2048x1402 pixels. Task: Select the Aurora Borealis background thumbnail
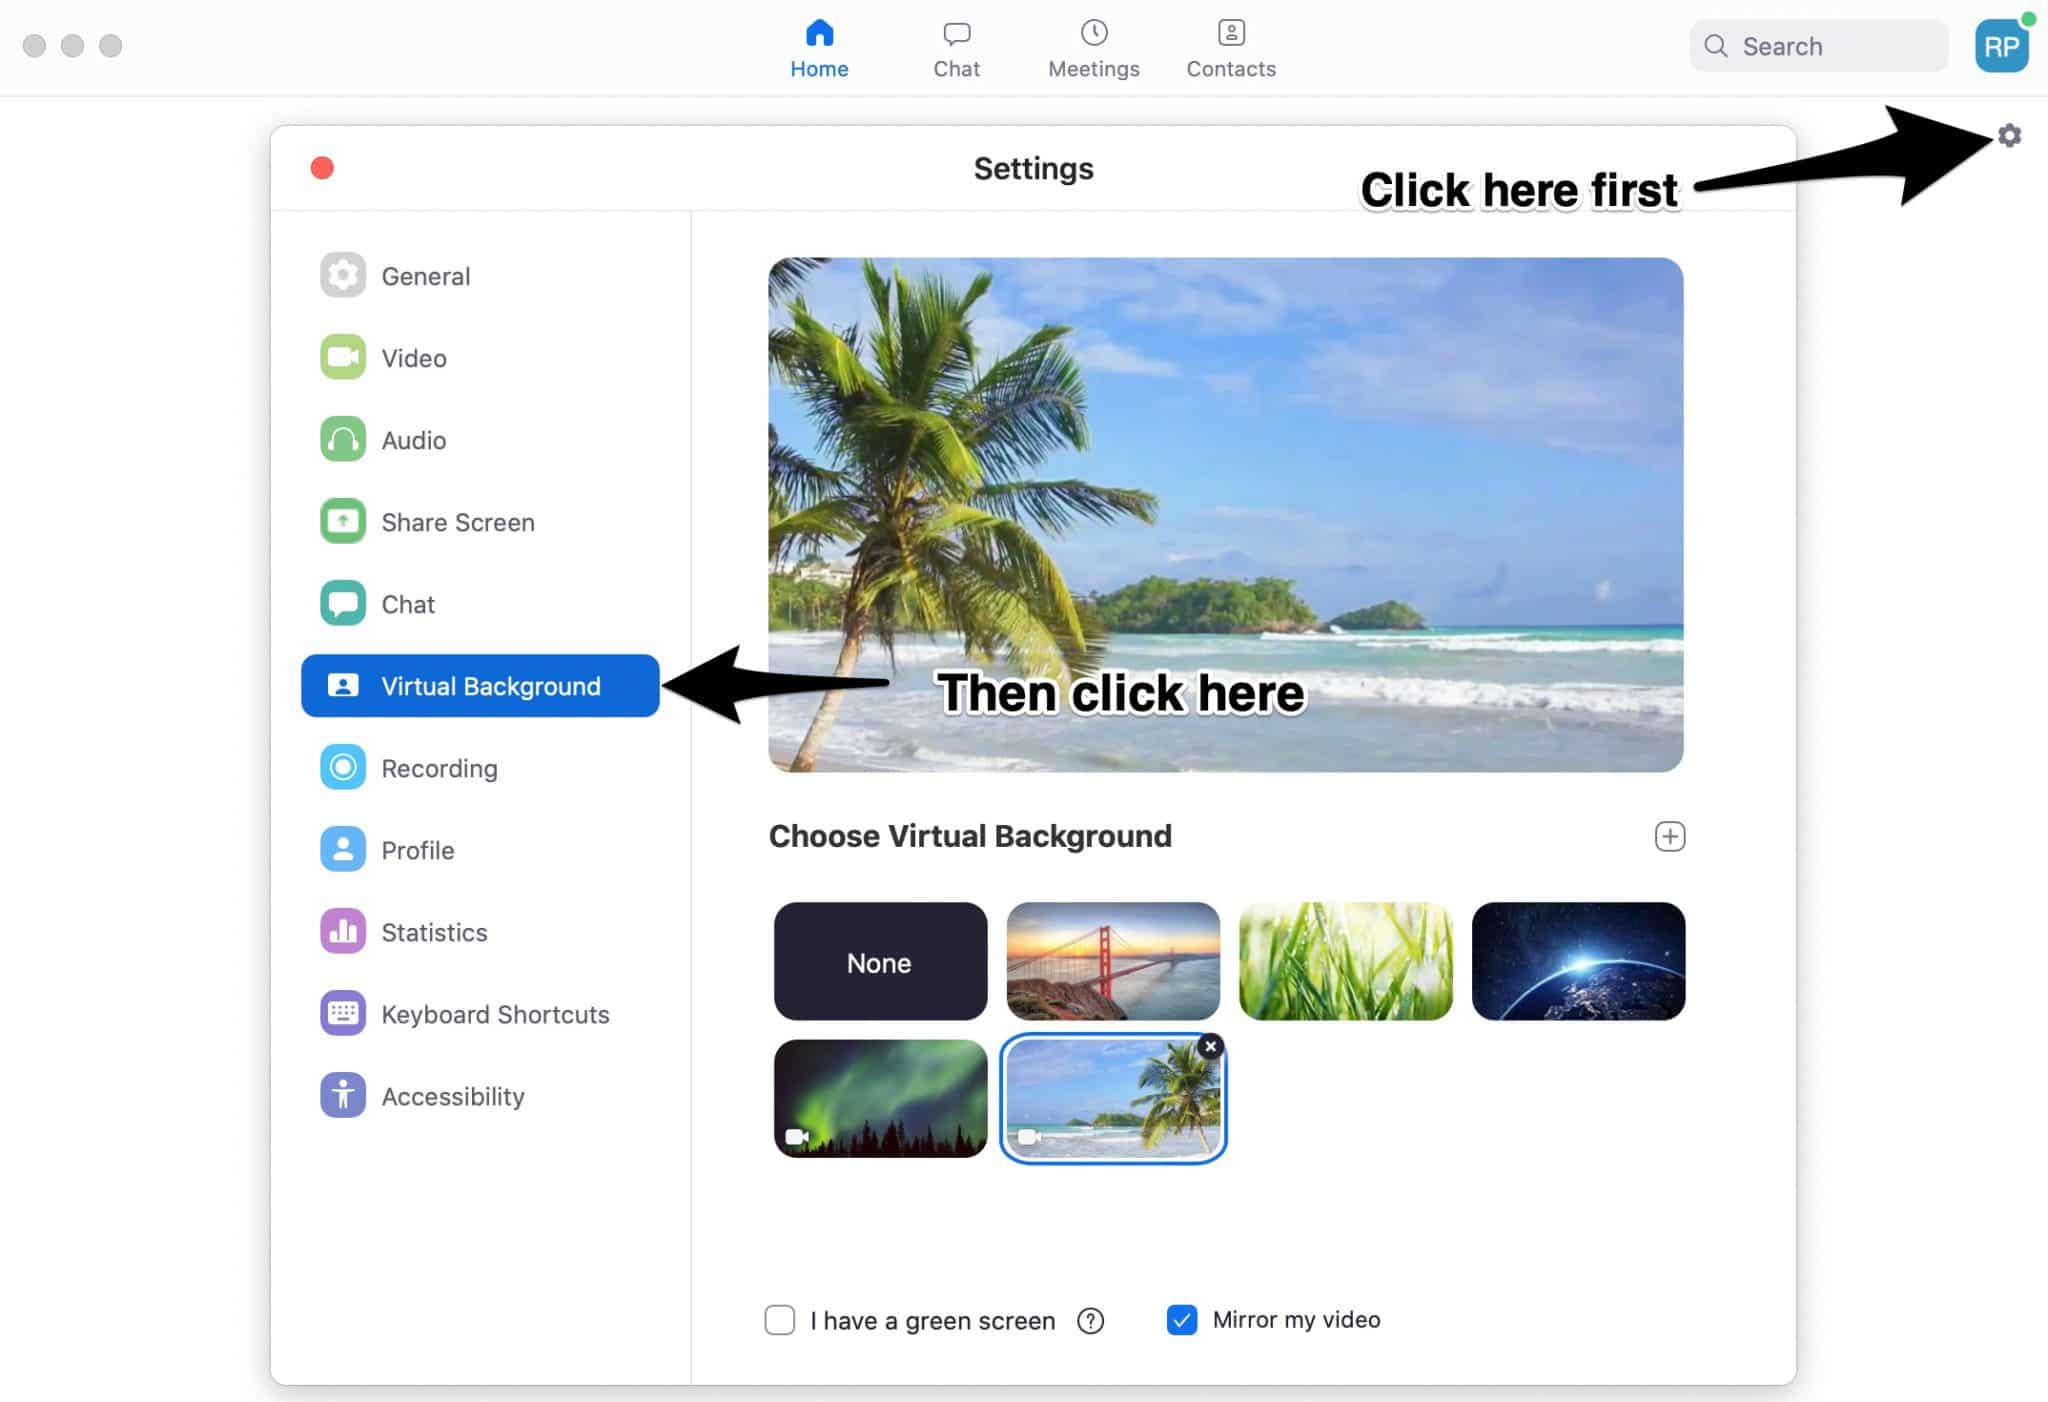(x=881, y=1099)
